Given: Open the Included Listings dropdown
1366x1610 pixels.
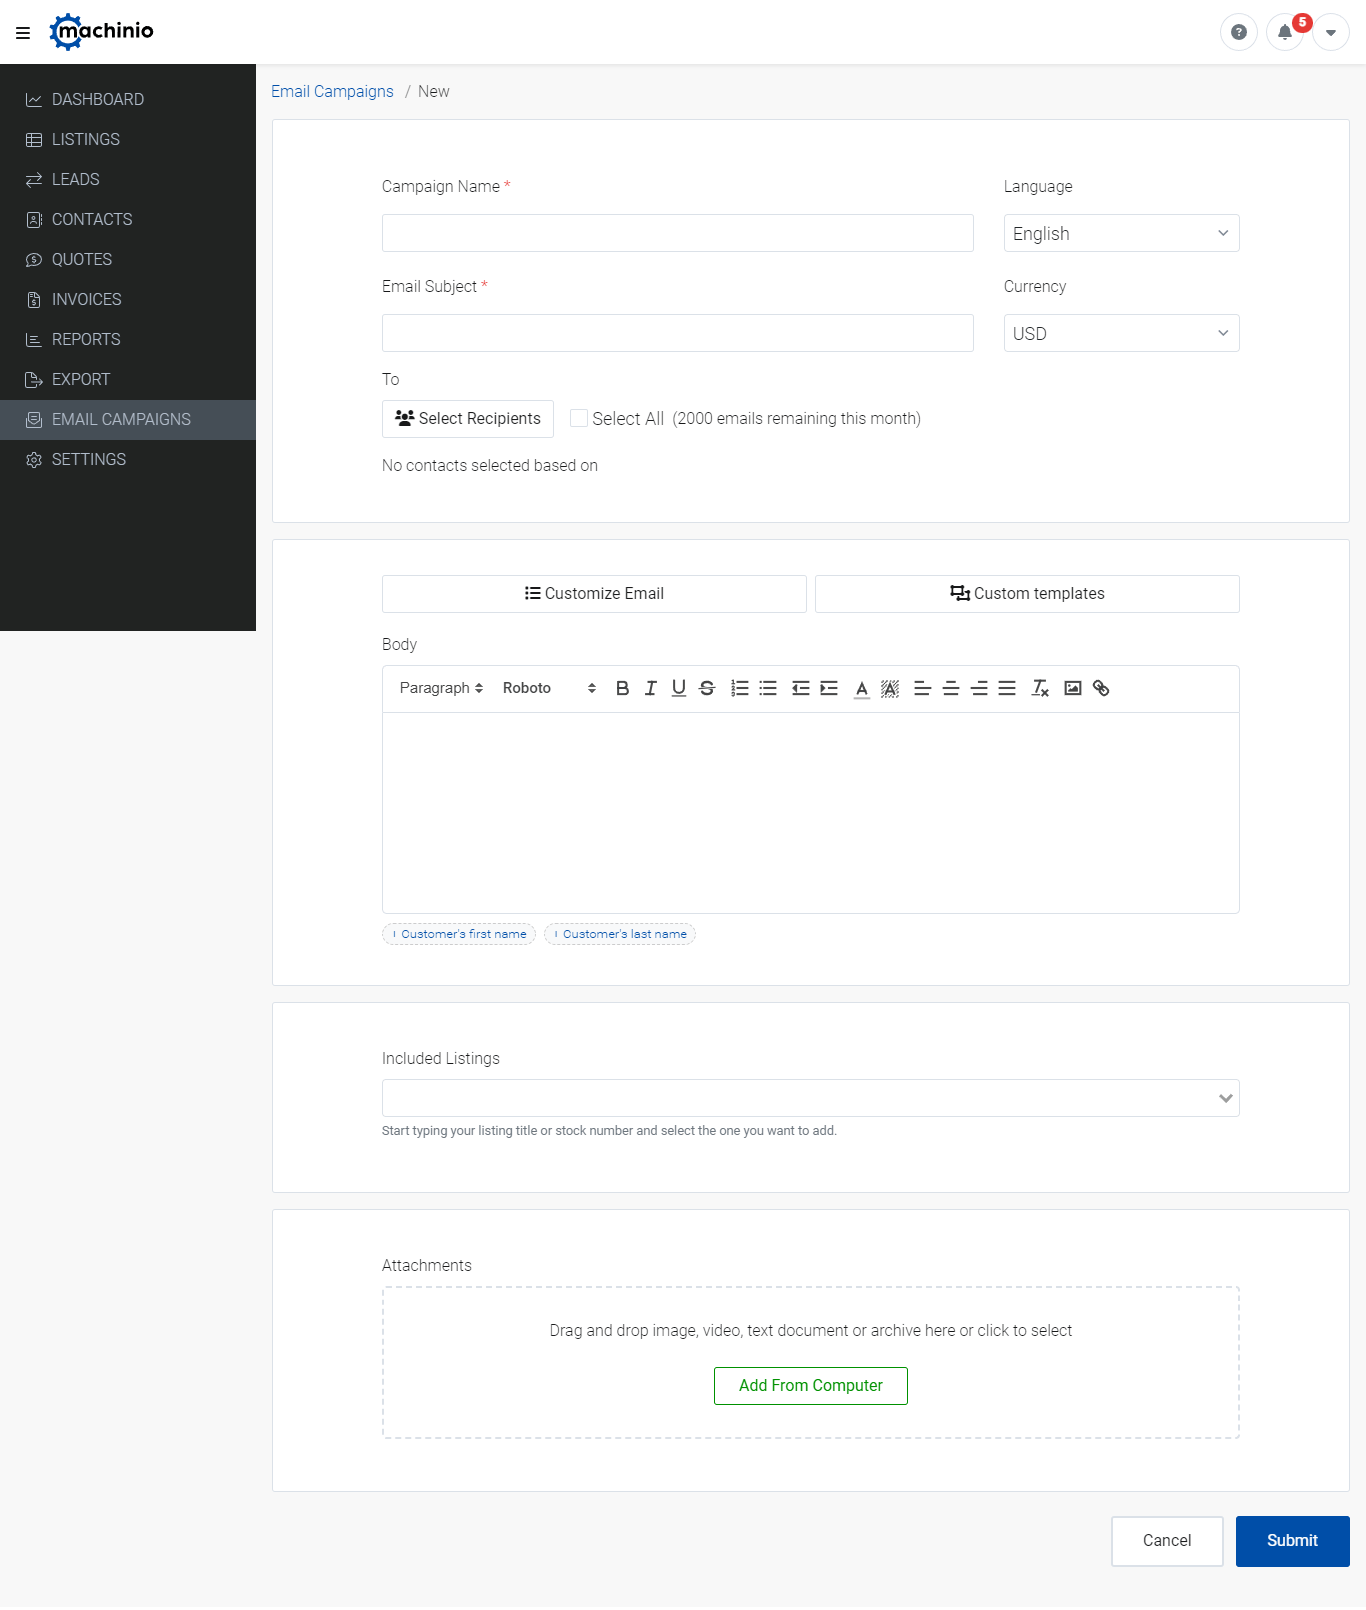Looking at the screenshot, I should click(810, 1098).
